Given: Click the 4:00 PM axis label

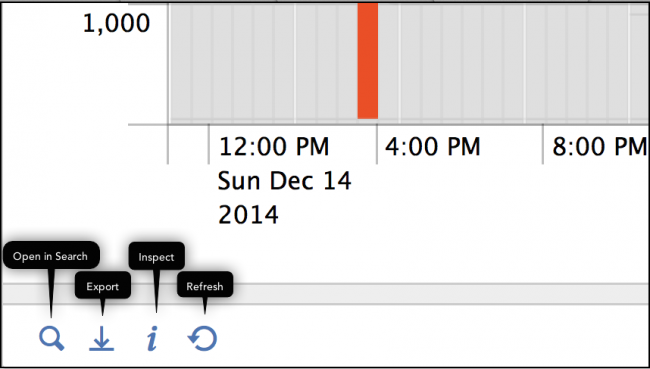Looking at the screenshot, I should (x=432, y=146).
